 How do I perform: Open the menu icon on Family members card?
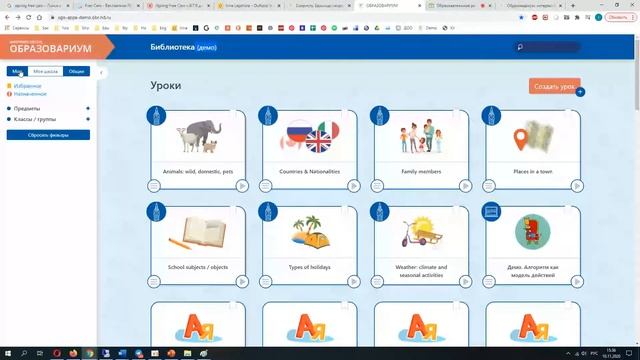point(377,186)
